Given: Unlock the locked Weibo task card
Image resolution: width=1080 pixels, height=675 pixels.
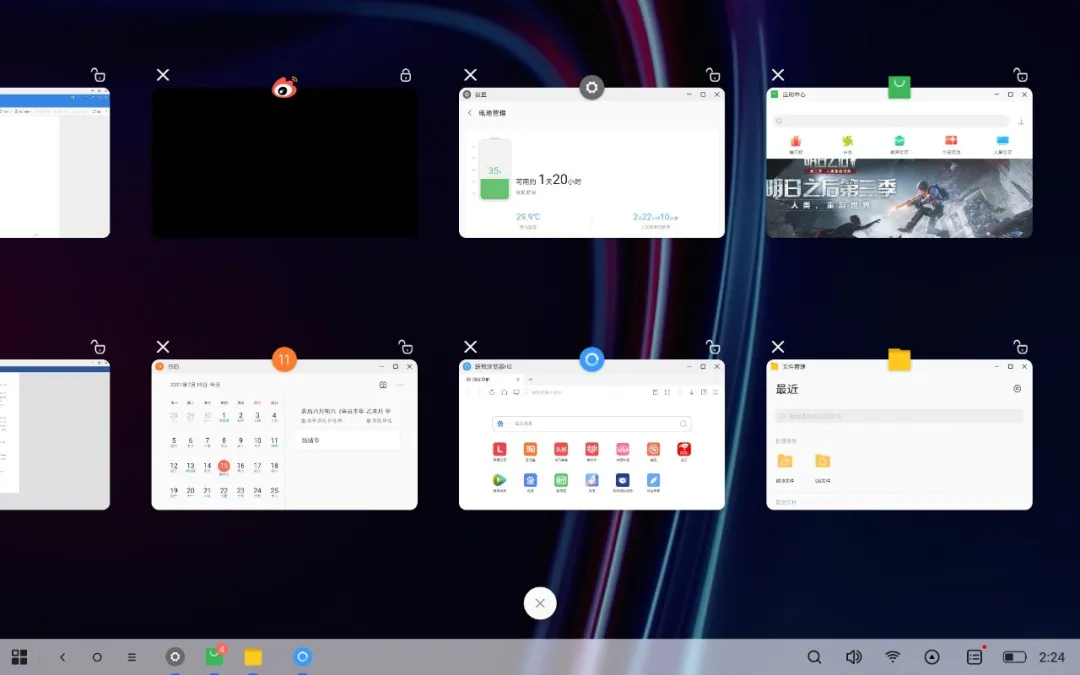Looking at the screenshot, I should [x=405, y=75].
